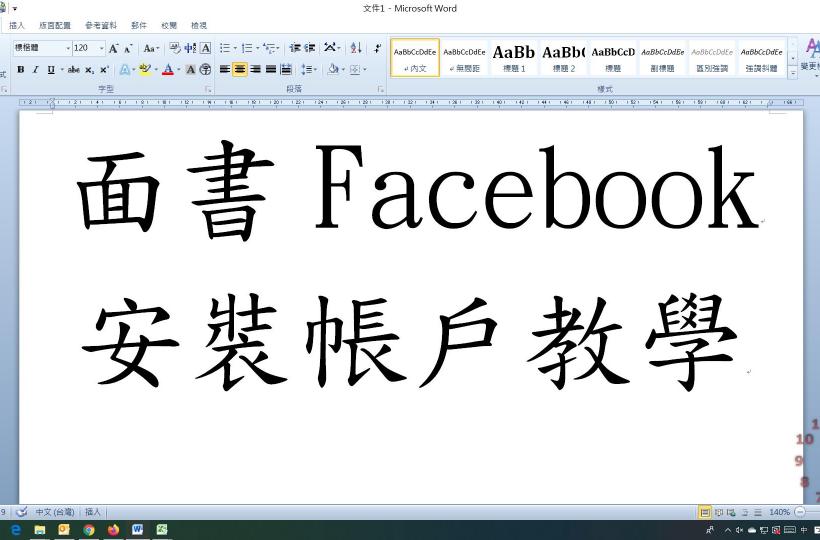The width and height of the screenshot is (820, 540).
Task: Click the Sort icon
Action: click(356, 49)
